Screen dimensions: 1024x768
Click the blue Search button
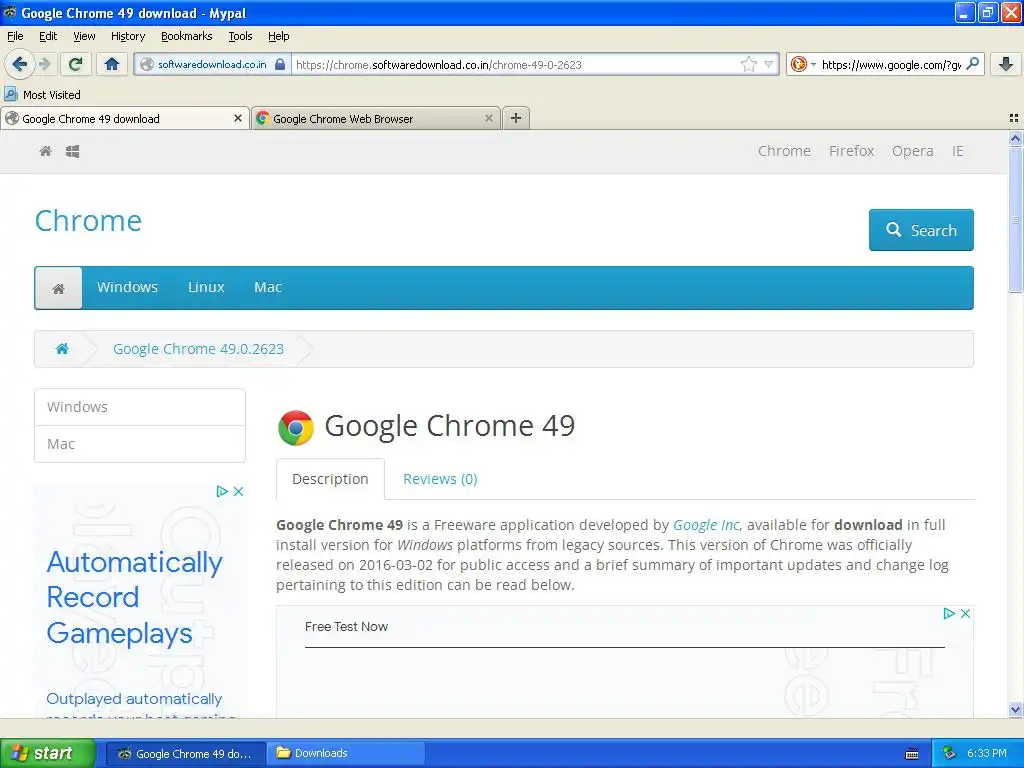[921, 230]
